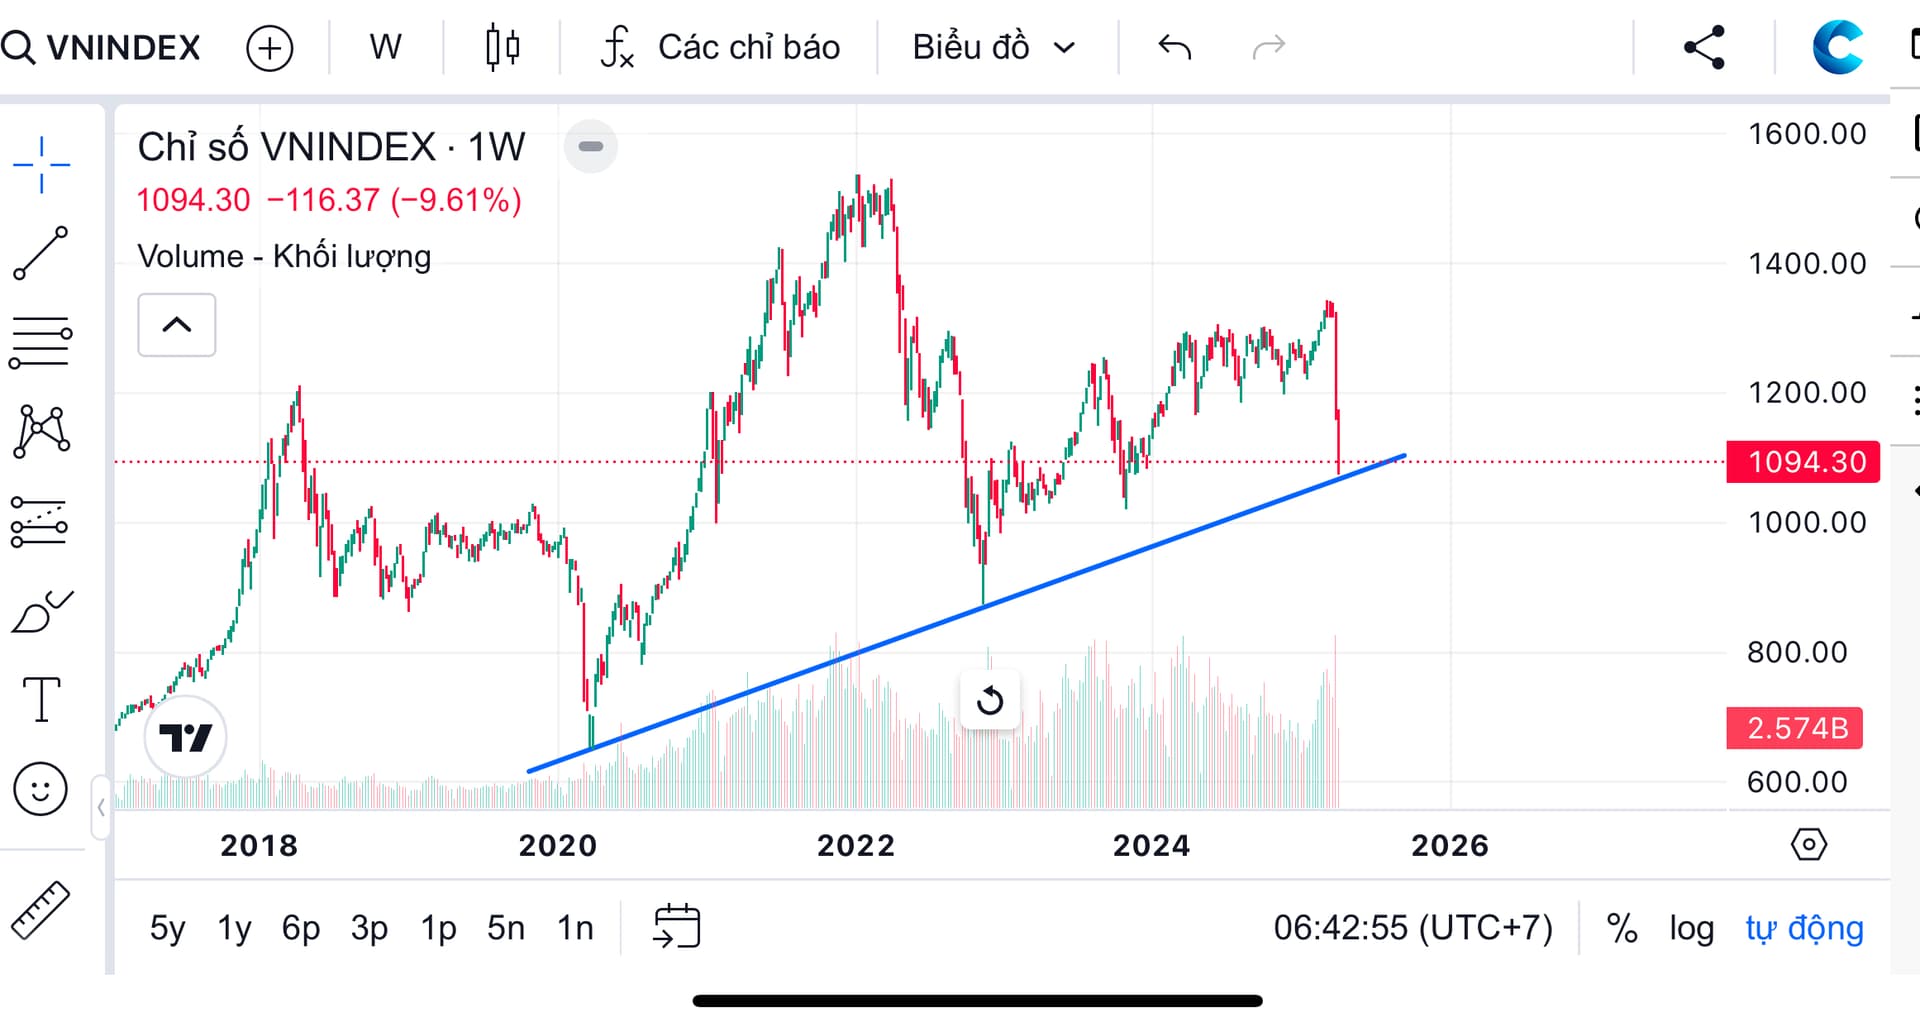Open the emoji sticker picker
Image resolution: width=1920 pixels, height=1027 pixels.
[41, 789]
